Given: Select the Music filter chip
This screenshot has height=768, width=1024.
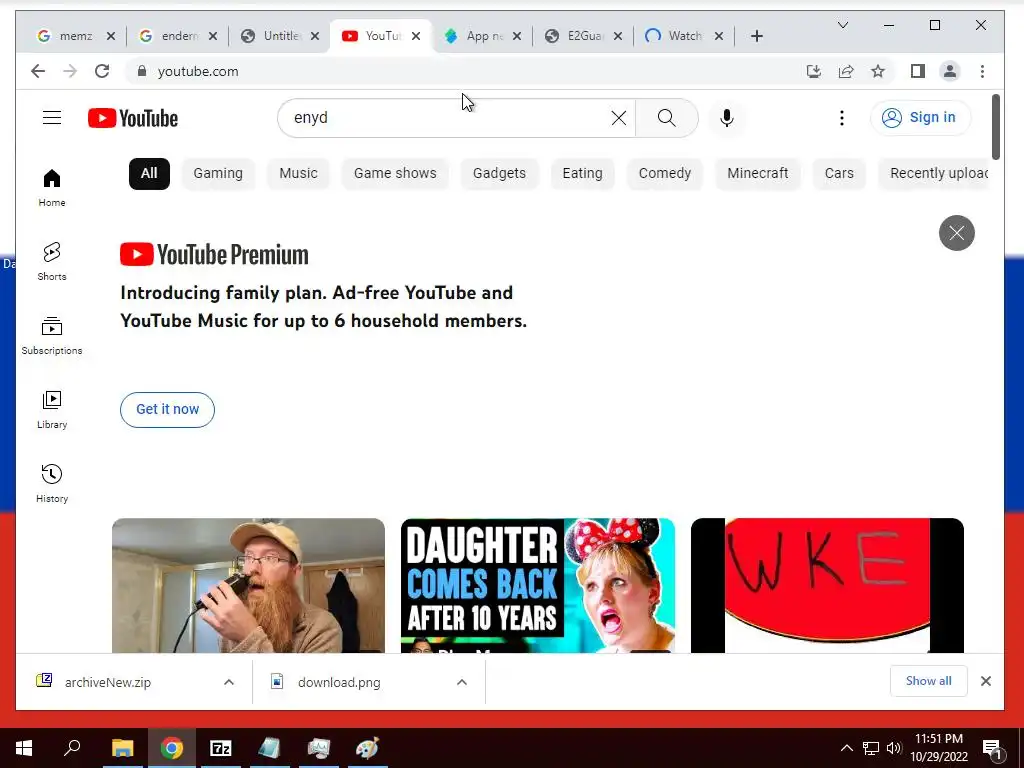Looking at the screenshot, I should coord(298,173).
